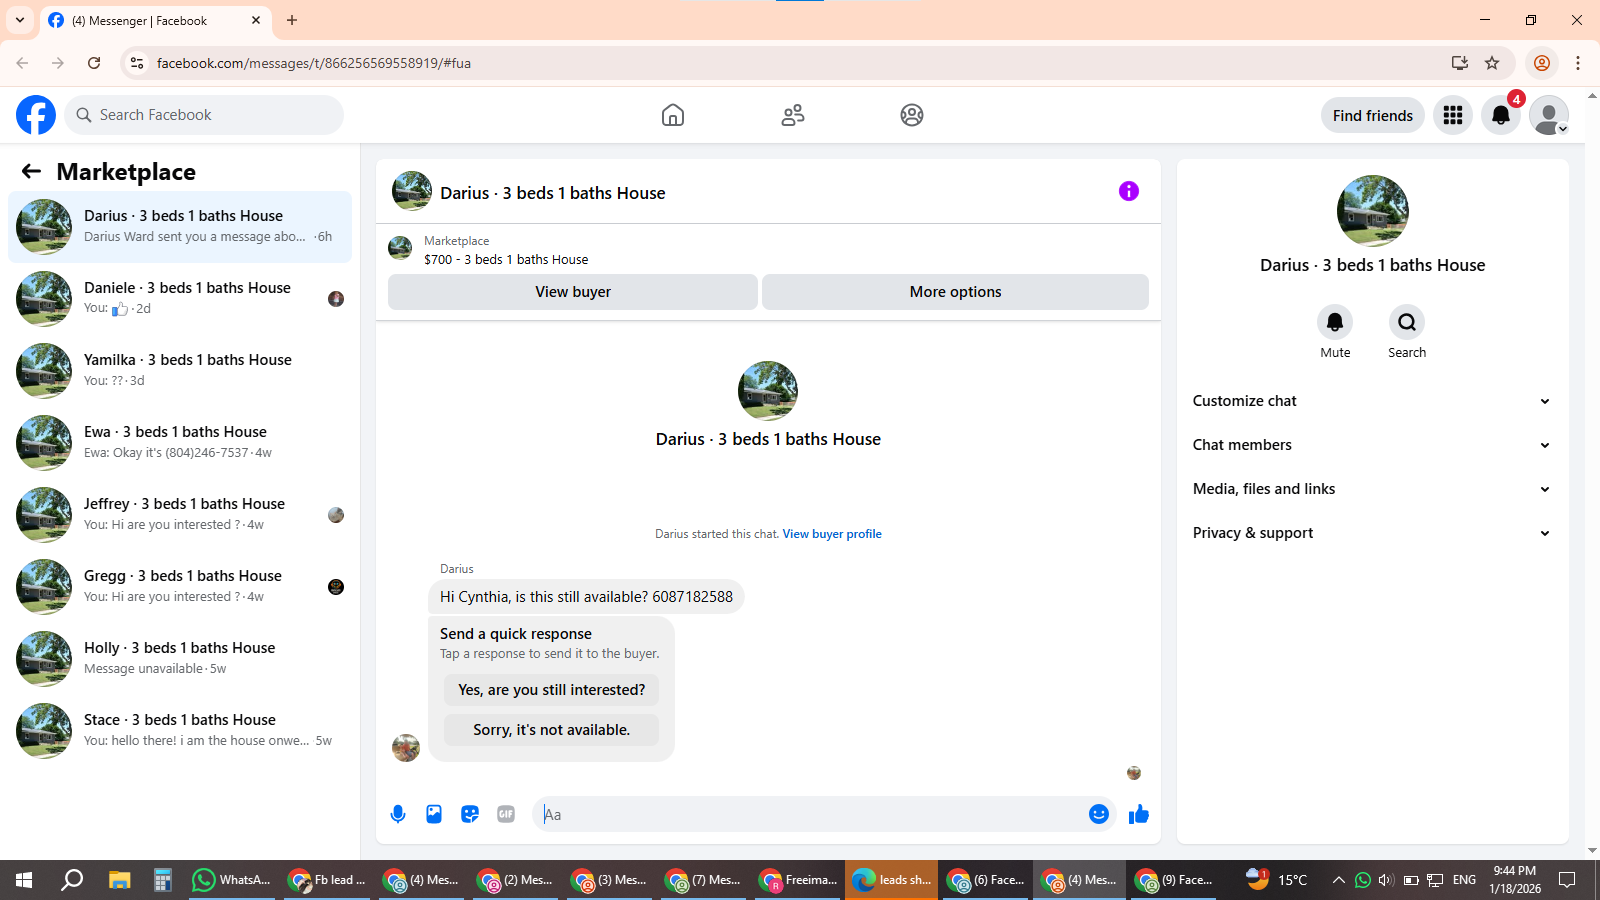Screen dimensions: 1600x900
Task: Click View buyer button
Action: [573, 292]
